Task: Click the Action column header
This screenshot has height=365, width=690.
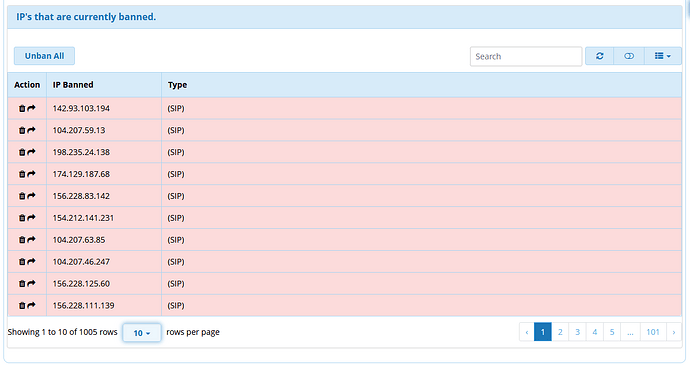Action: tap(27, 85)
